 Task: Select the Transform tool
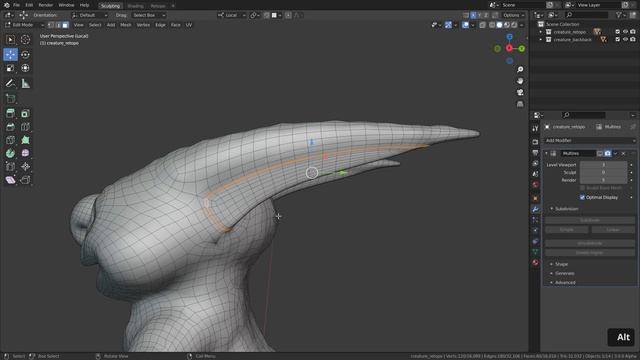[x=25, y=68]
